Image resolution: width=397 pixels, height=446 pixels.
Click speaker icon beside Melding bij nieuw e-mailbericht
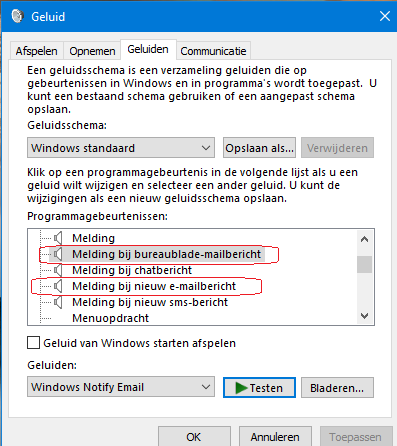pos(58,286)
